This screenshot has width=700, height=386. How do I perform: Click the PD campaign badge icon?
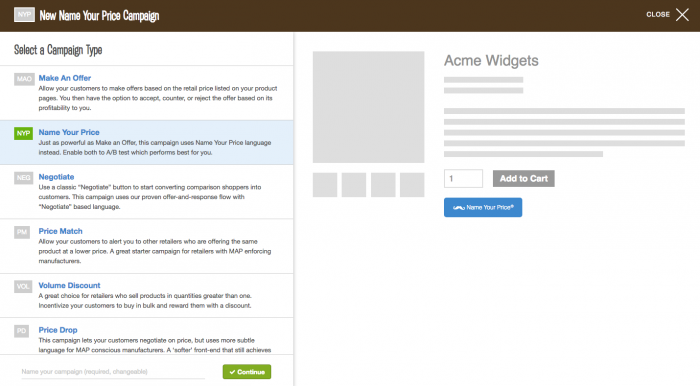click(x=21, y=331)
